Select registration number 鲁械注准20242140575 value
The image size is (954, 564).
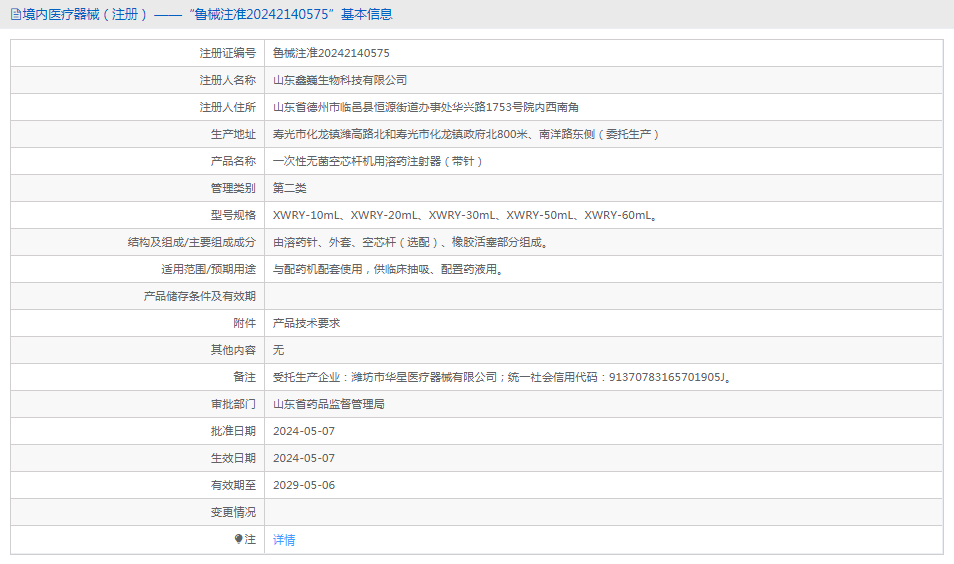331,53
